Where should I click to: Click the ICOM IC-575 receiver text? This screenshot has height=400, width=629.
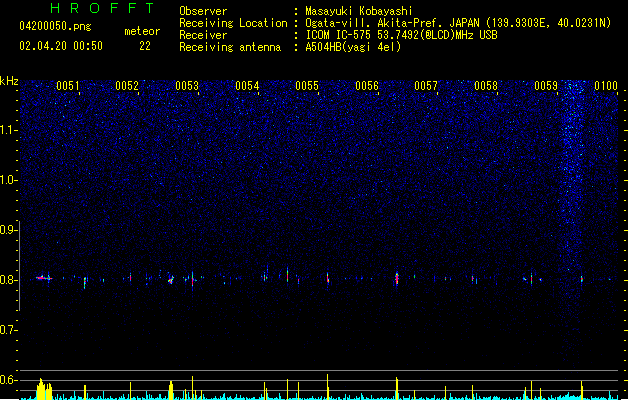402,35
